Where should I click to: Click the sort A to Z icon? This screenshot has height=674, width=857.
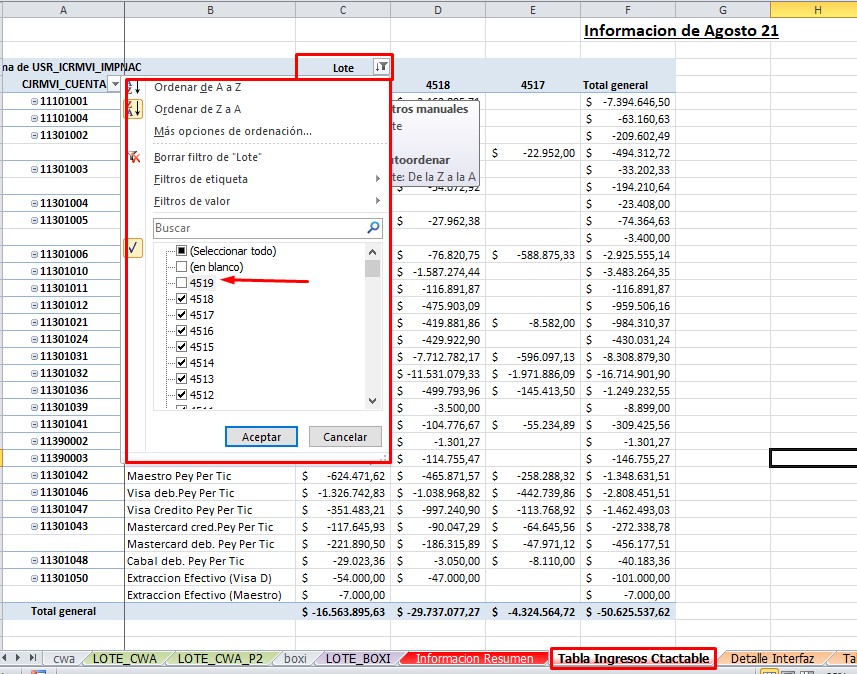(133, 88)
